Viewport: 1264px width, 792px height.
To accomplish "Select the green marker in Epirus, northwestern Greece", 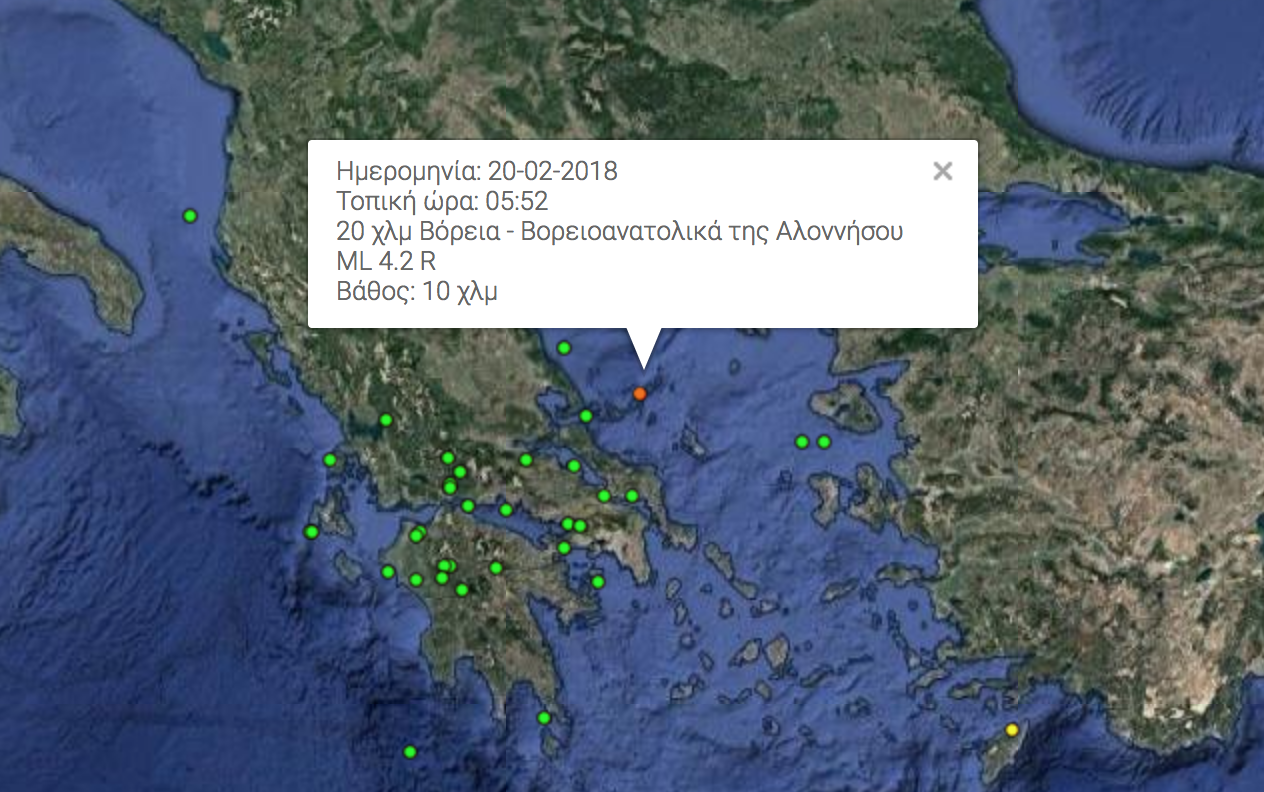I will coord(386,420).
